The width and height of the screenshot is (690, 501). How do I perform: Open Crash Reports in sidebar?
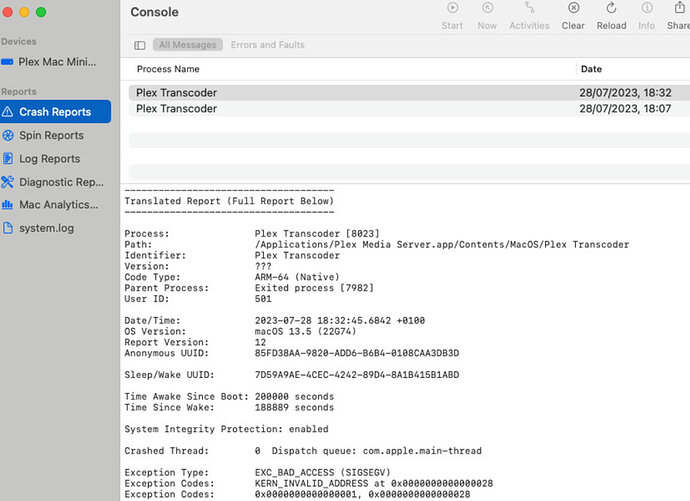55,112
